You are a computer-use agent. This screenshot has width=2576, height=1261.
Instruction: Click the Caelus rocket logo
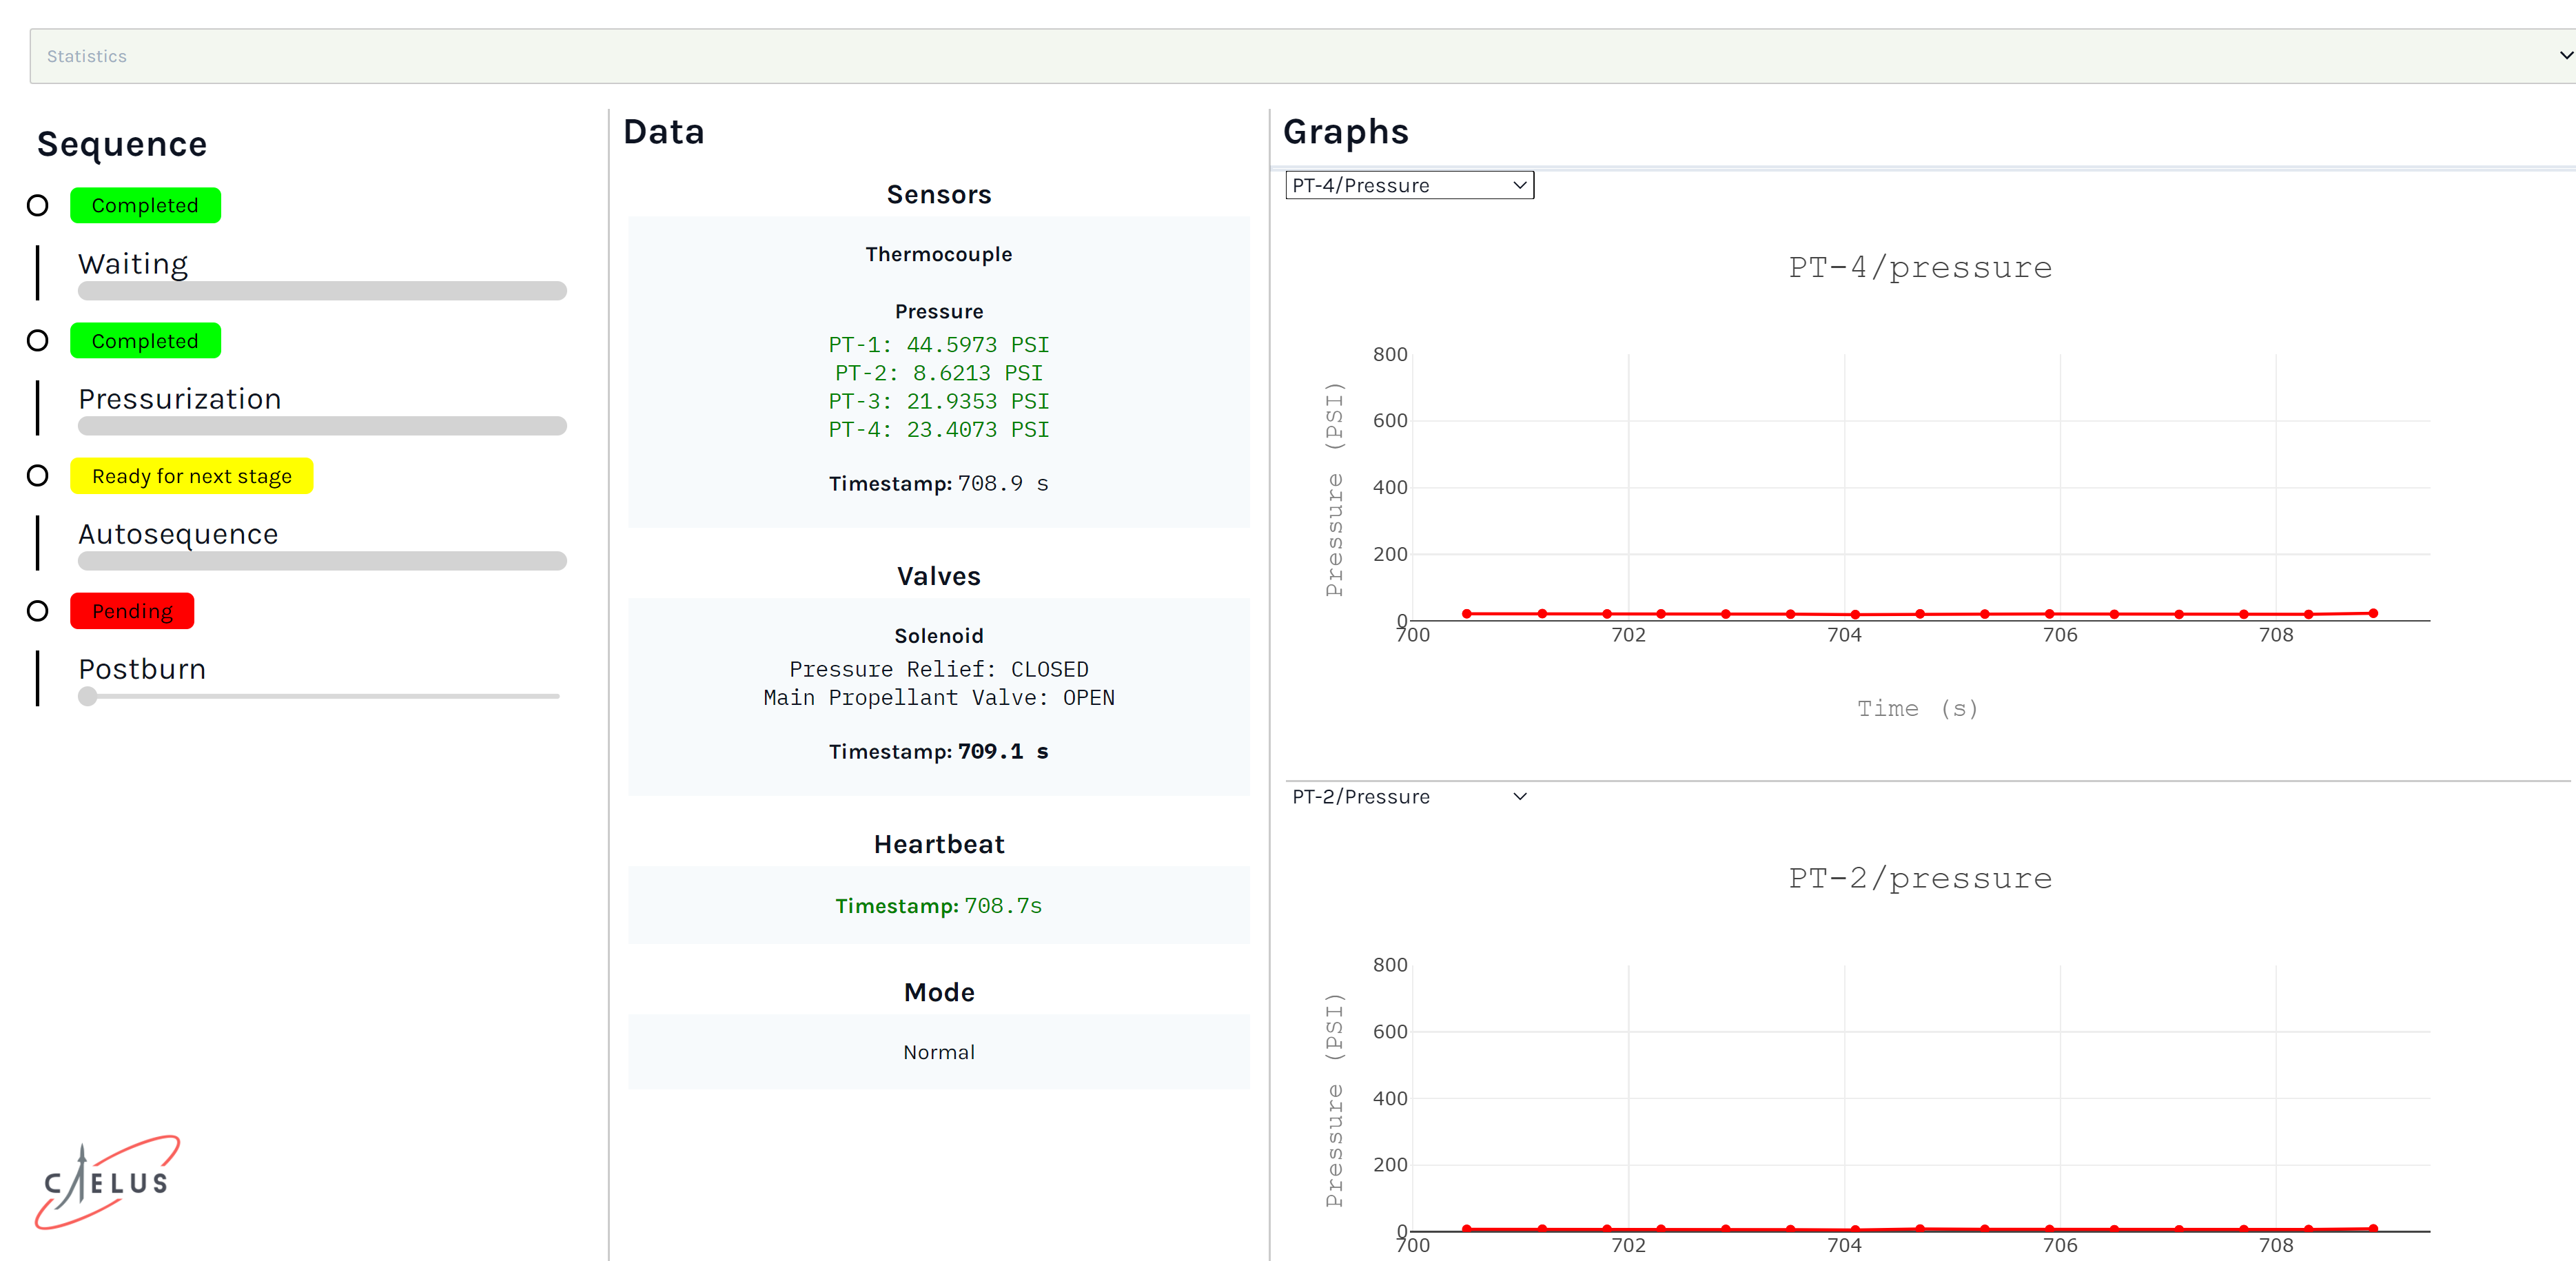point(107,1181)
